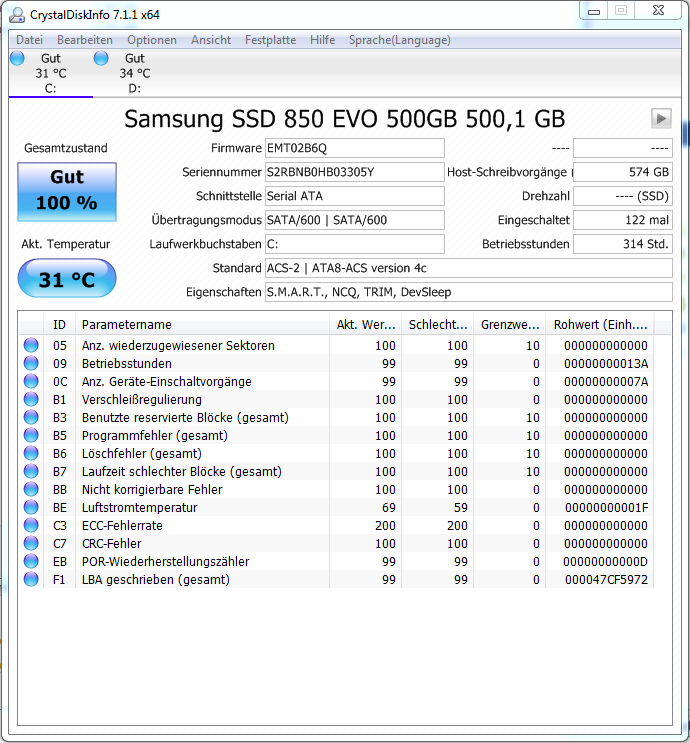
Task: Click status orb for LBA geschrieben row
Action: 31,579
